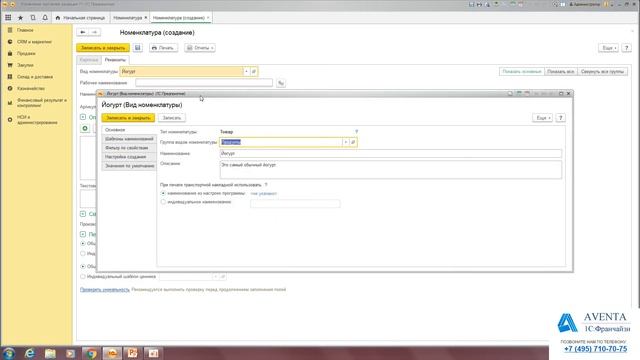The height and width of the screenshot is (360, 640).
Task: Open Группа видов номенклатуры value with open icon
Action: point(353,142)
